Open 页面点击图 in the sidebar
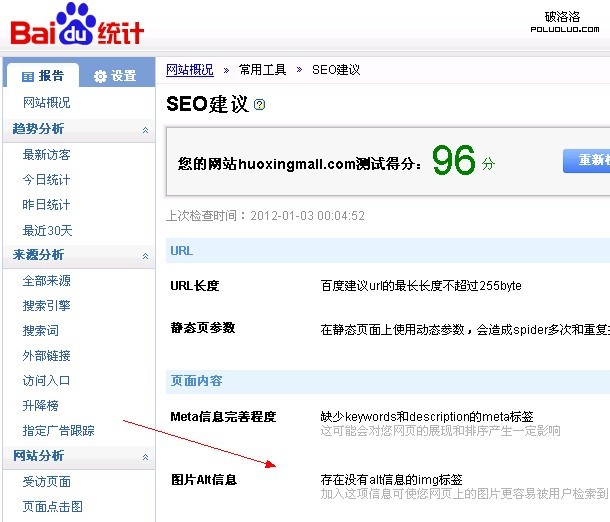The height and width of the screenshot is (522, 610). [52, 507]
